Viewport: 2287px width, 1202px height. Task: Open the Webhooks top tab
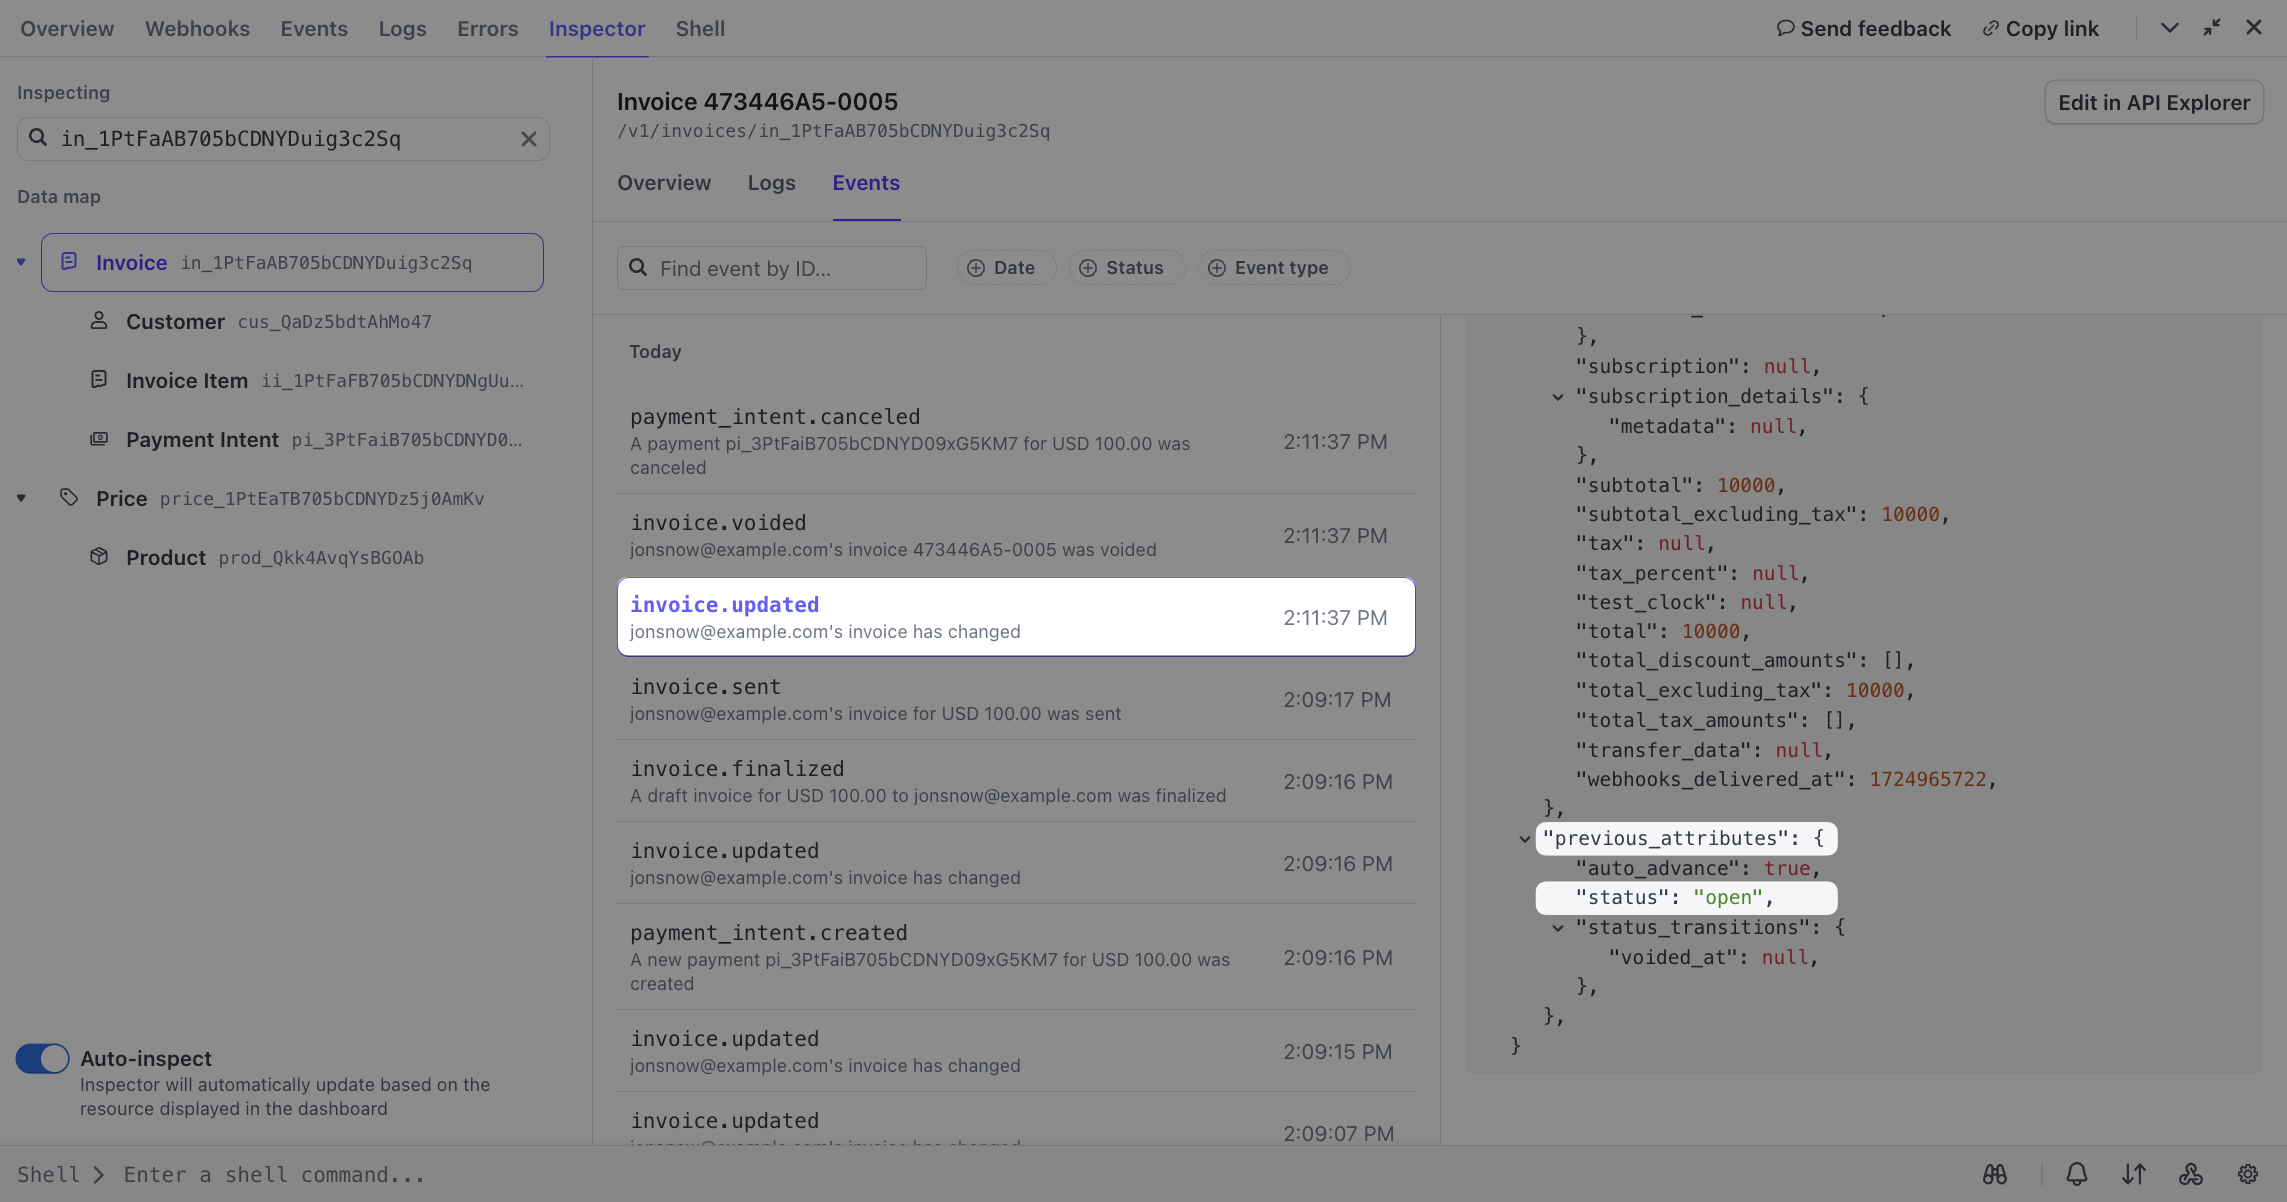[197, 29]
